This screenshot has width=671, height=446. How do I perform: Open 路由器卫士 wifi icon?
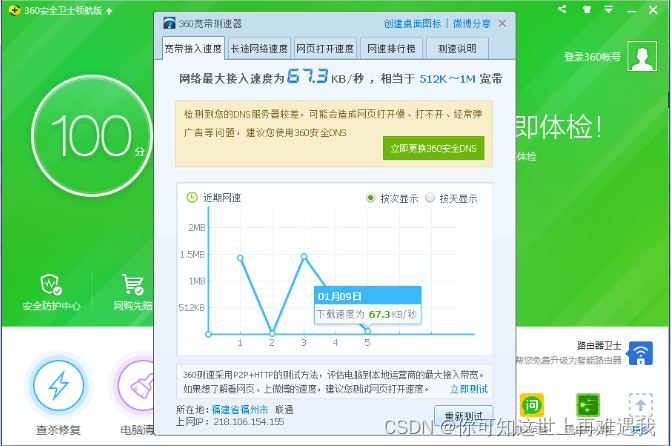641,353
